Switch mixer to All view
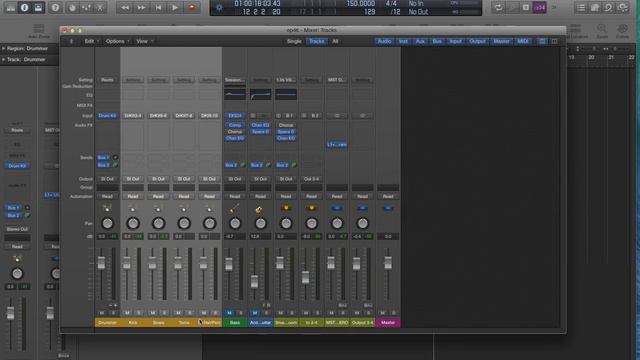640x360 pixels. [335, 41]
